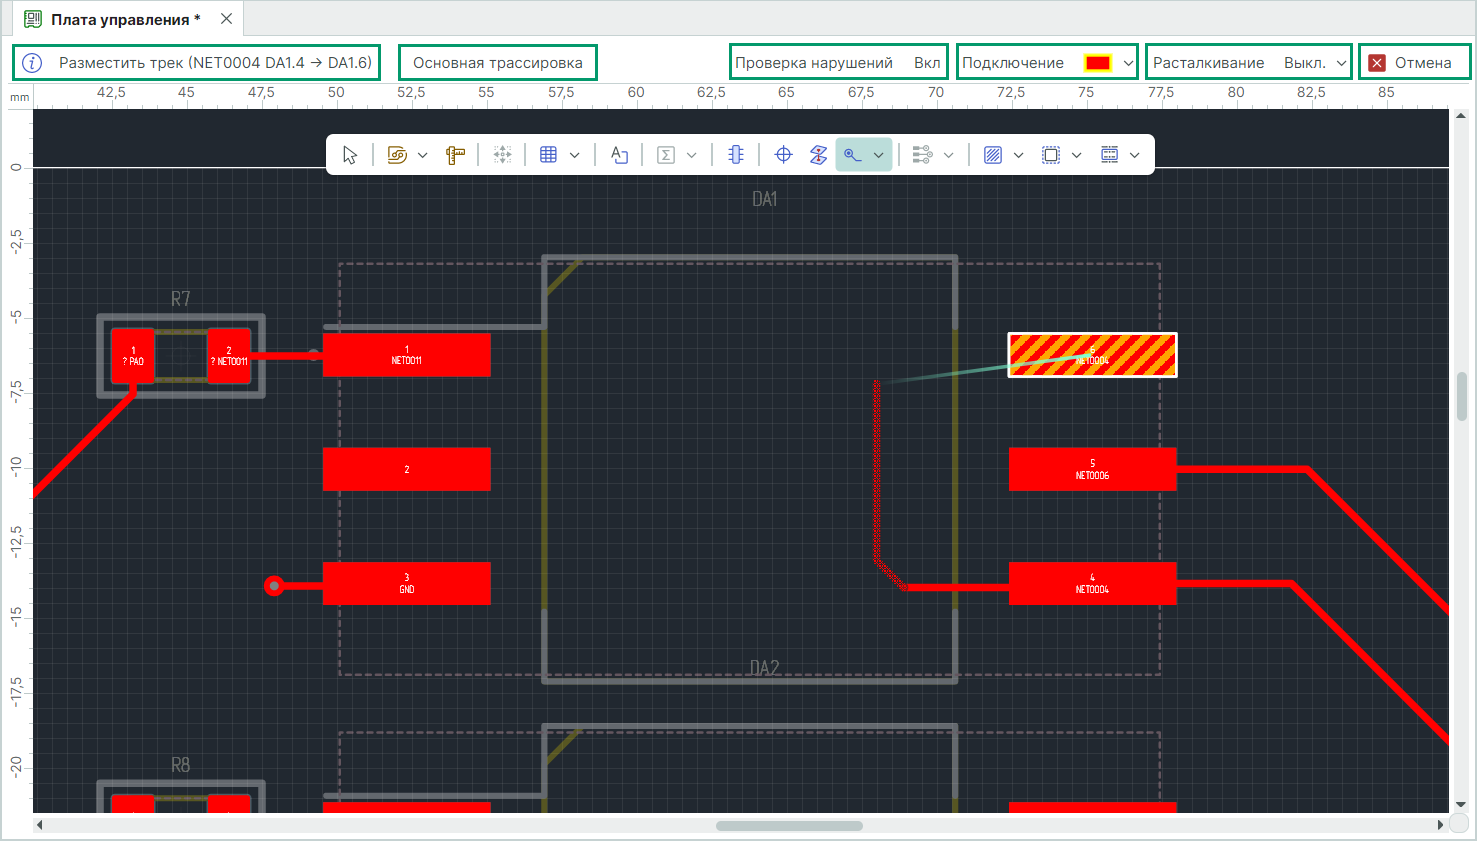The width and height of the screenshot is (1477, 841).
Task: Expand the route track tool dropdown arrow
Action: tap(878, 155)
